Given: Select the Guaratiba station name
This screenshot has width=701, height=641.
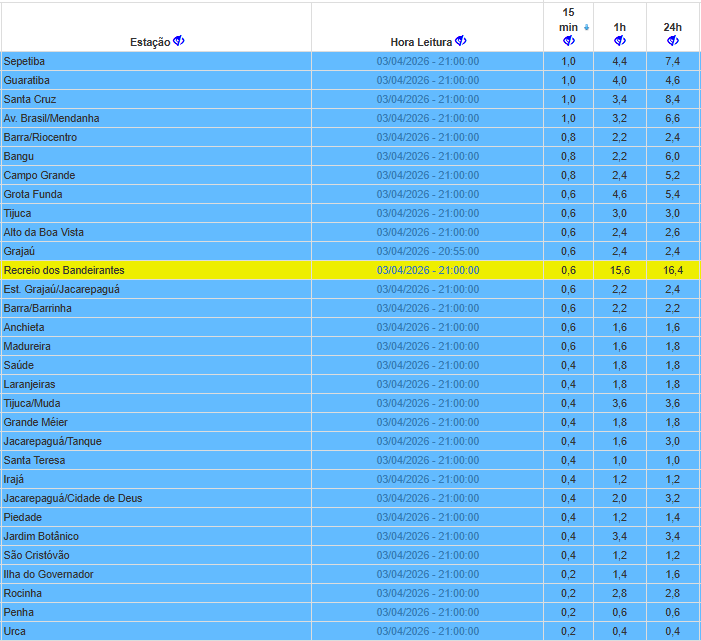Looking at the screenshot, I should click(26, 80).
